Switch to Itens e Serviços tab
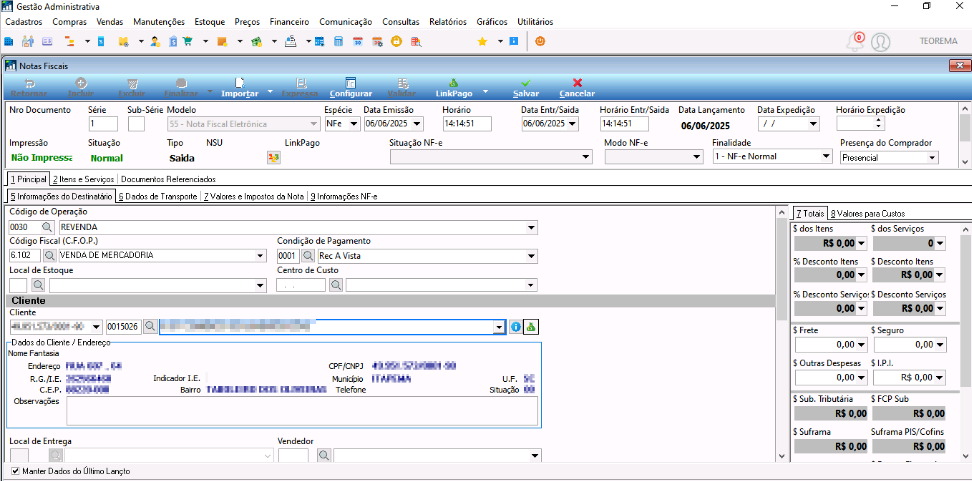The image size is (972, 481). (83, 179)
